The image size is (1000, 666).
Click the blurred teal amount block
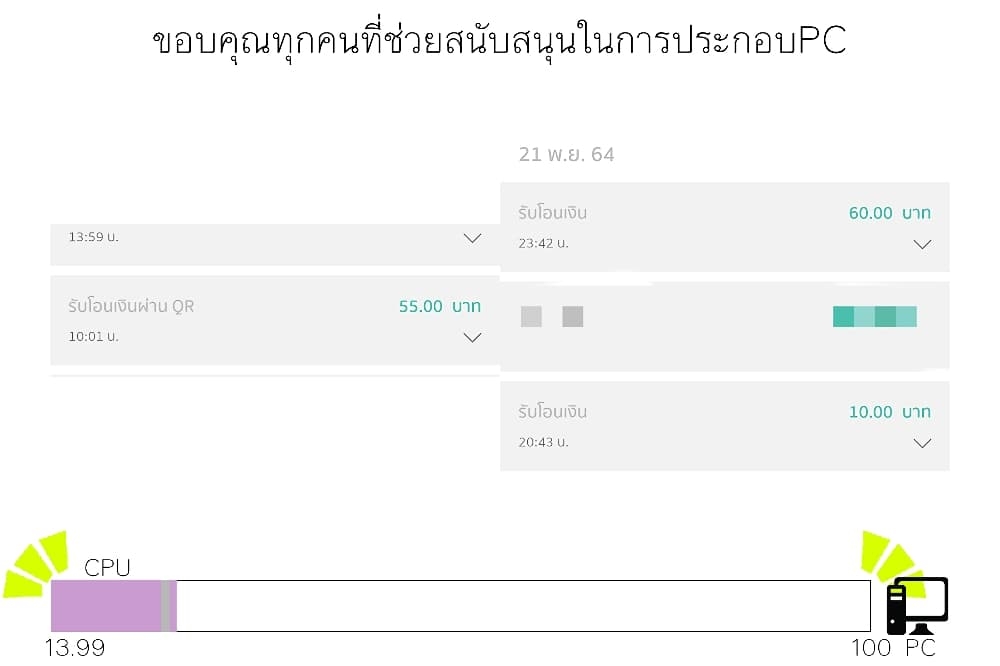click(x=874, y=317)
